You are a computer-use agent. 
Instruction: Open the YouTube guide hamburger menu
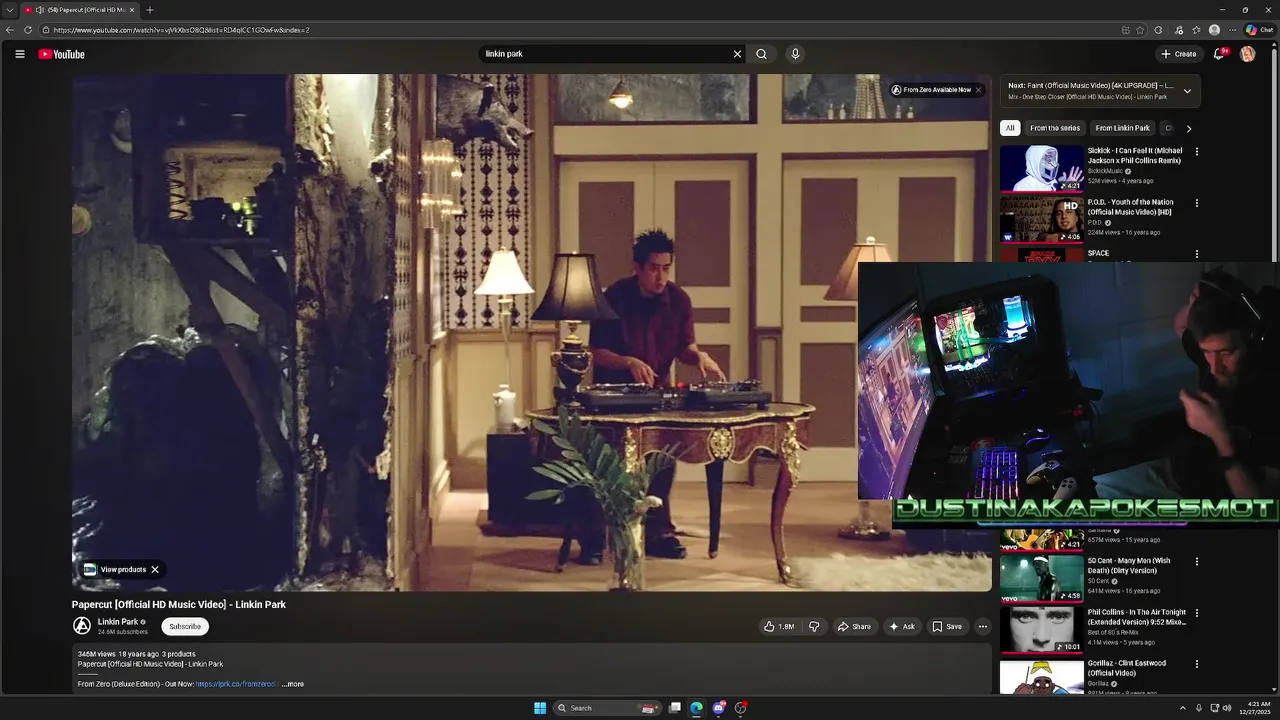(19, 54)
